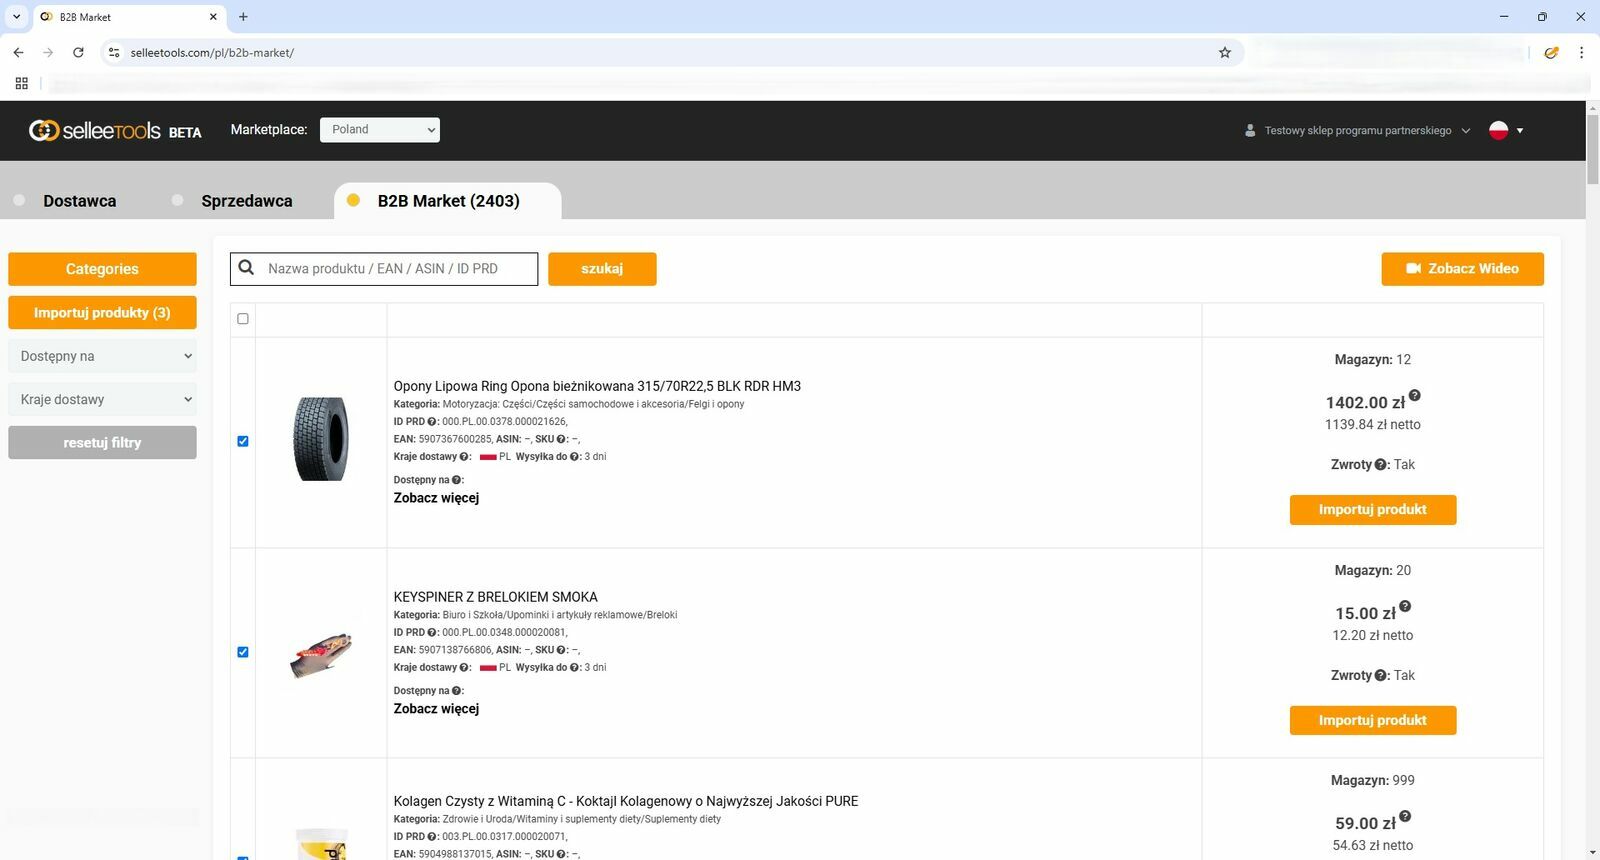
Task: Click the product name search input field
Action: 398,269
